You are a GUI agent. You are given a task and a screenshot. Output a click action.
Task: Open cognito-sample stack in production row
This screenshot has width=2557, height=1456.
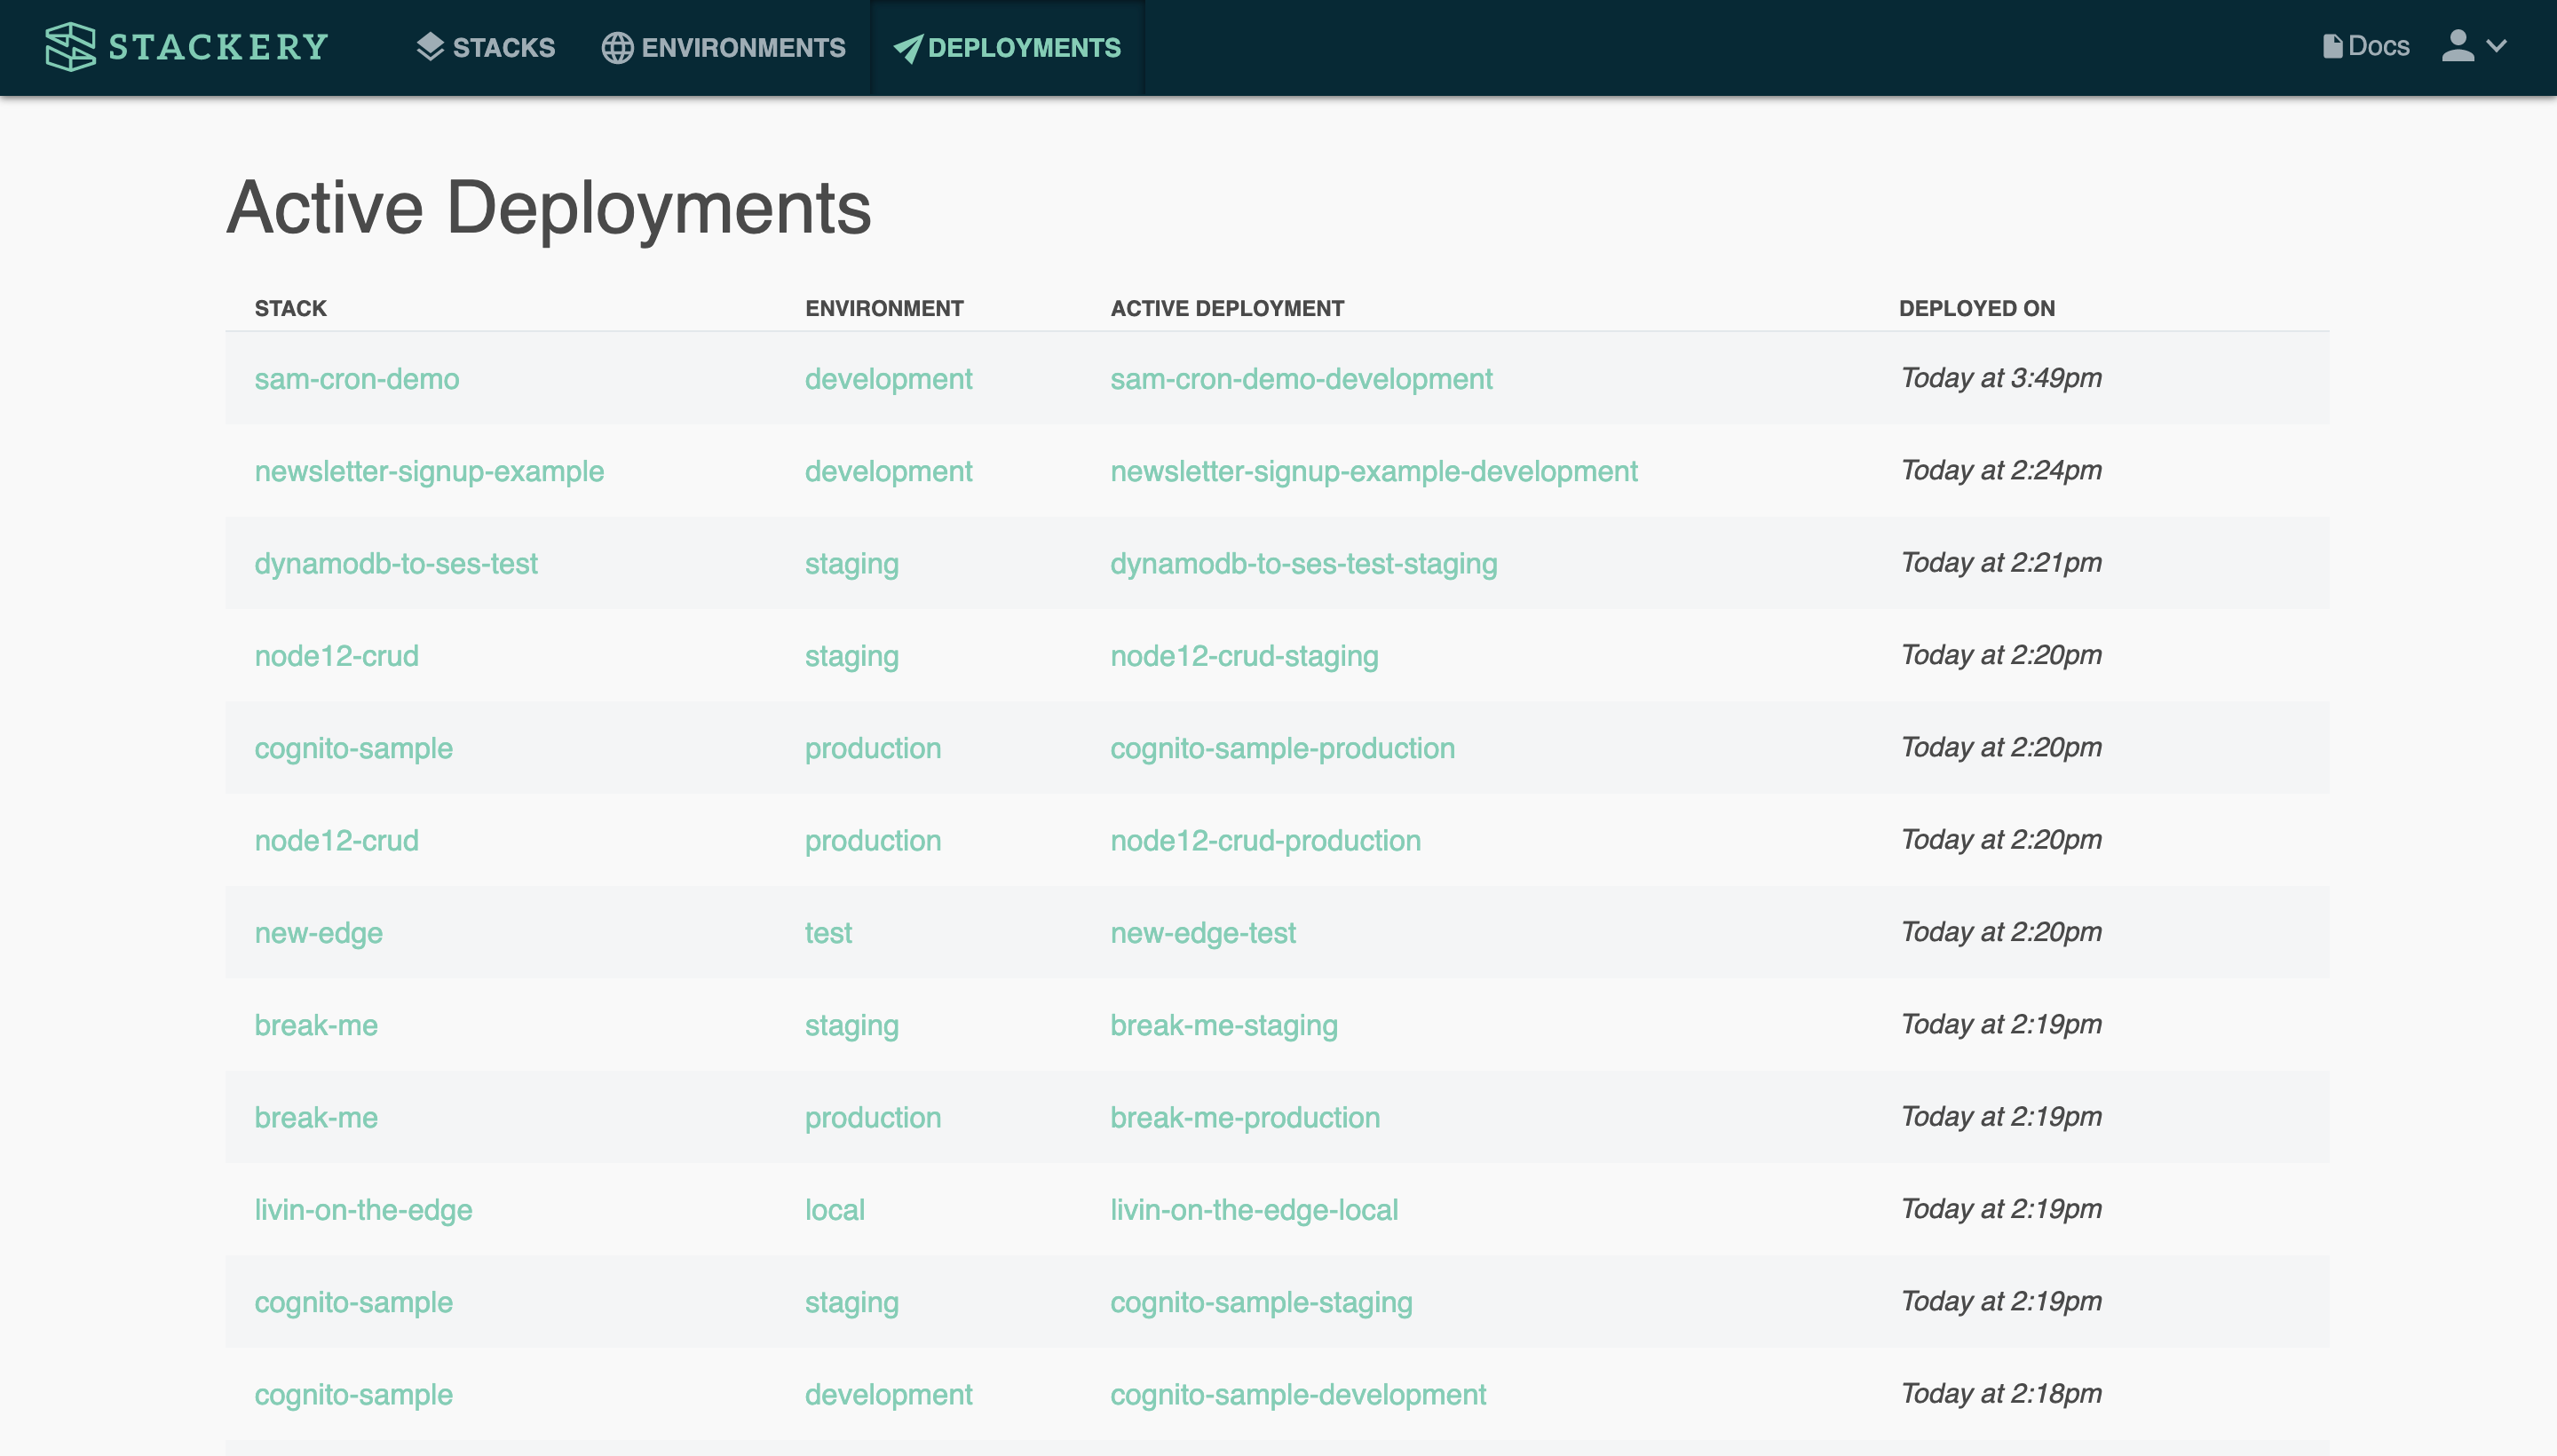[353, 748]
